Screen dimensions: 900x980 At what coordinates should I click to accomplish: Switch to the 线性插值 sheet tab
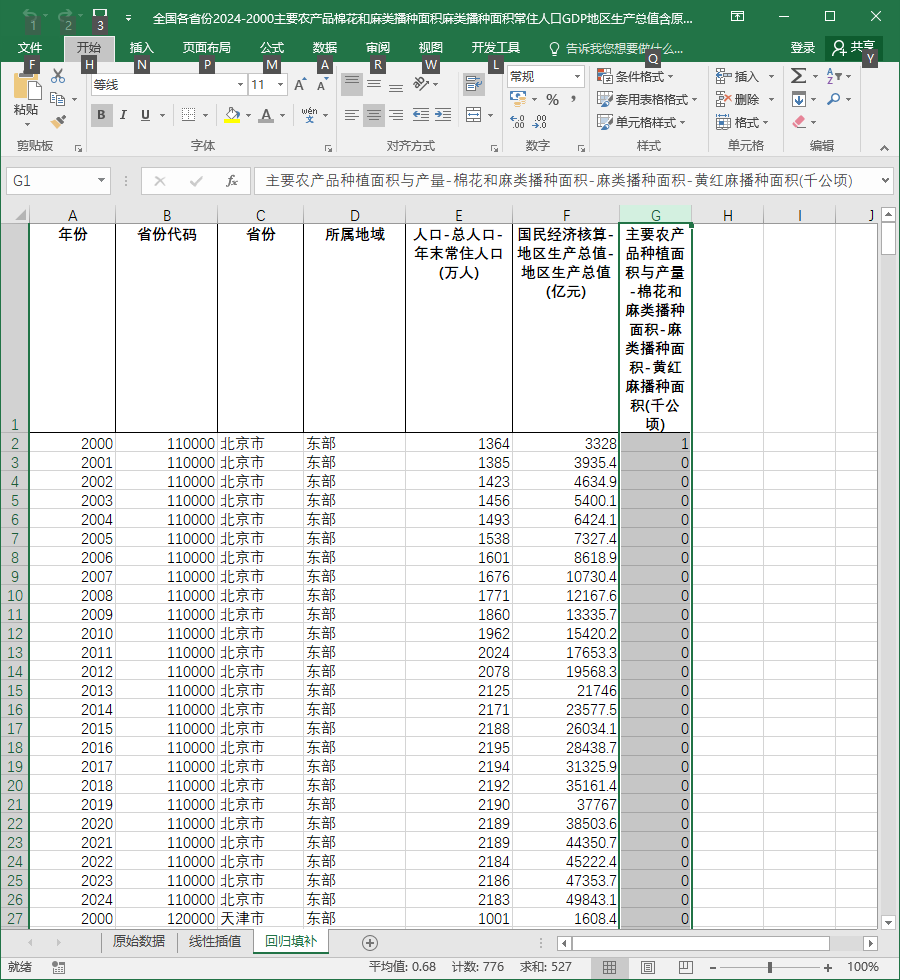tap(215, 941)
